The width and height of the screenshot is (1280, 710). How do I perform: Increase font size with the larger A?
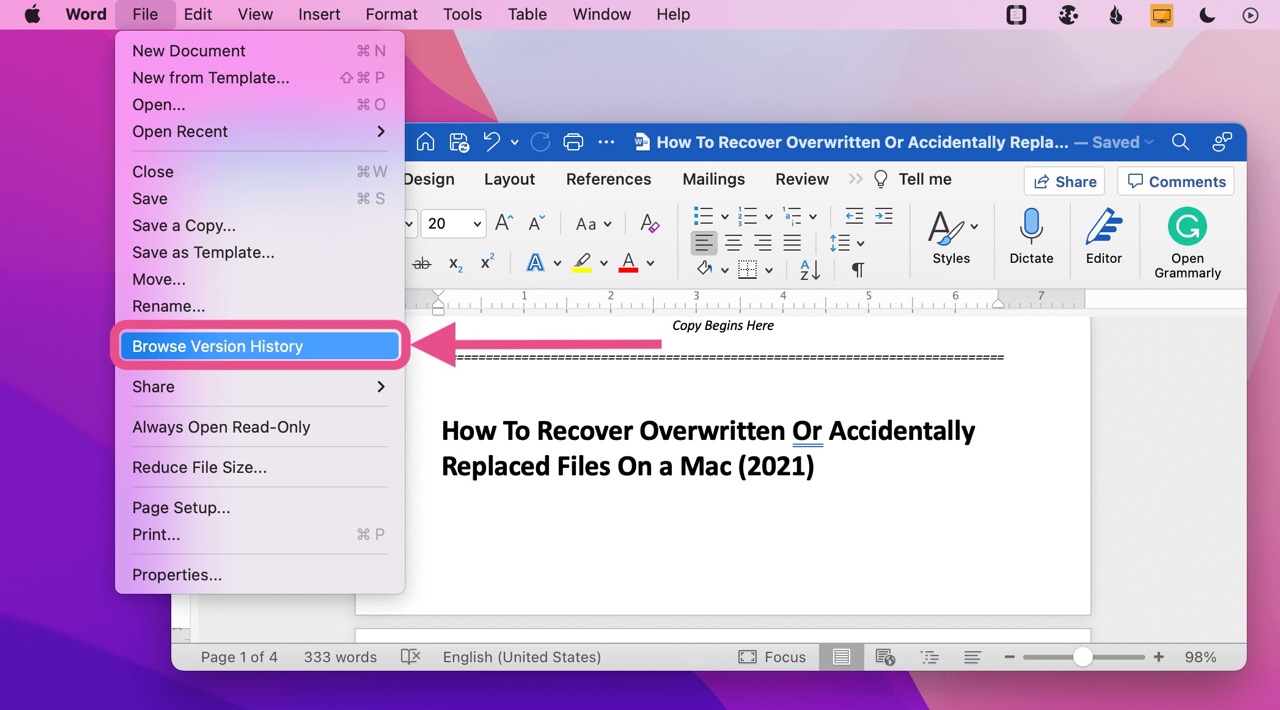[504, 223]
